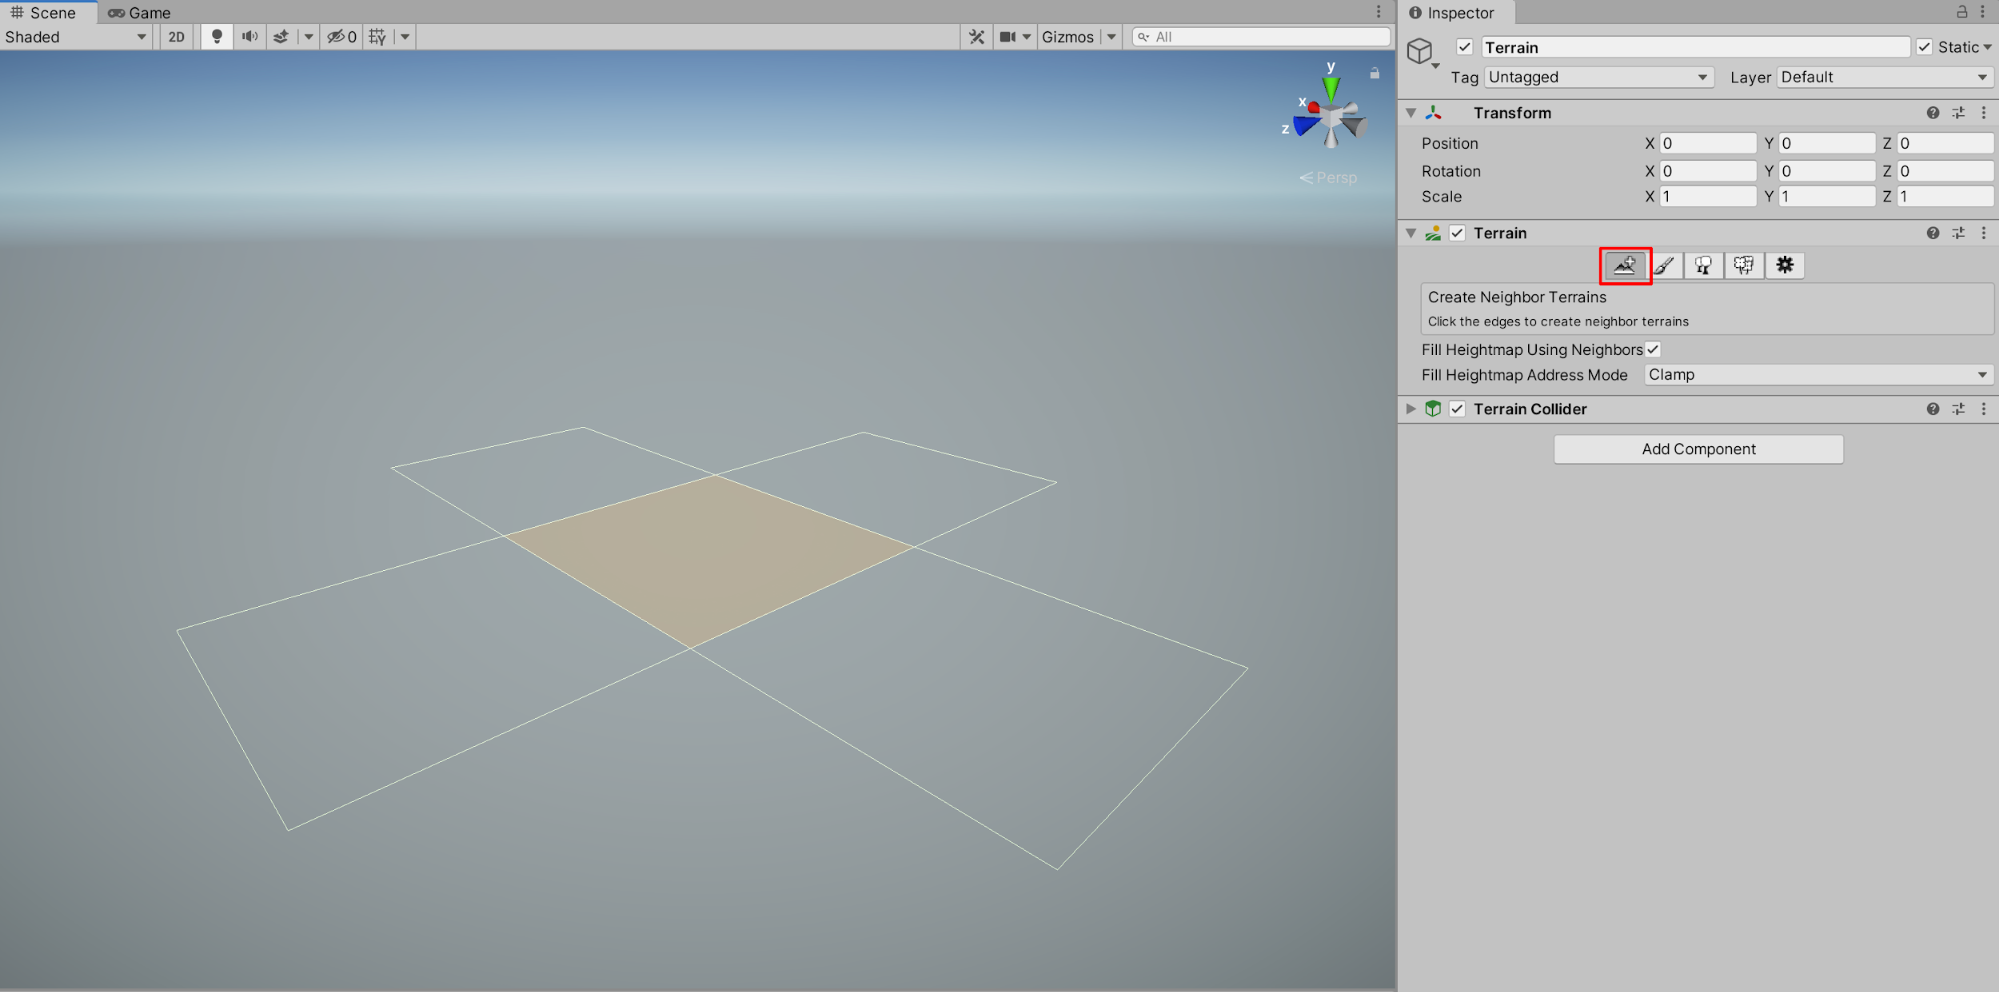This screenshot has width=1999, height=993.
Task: Uncheck Fill Heightmap Using Neighbors
Action: coord(1652,349)
